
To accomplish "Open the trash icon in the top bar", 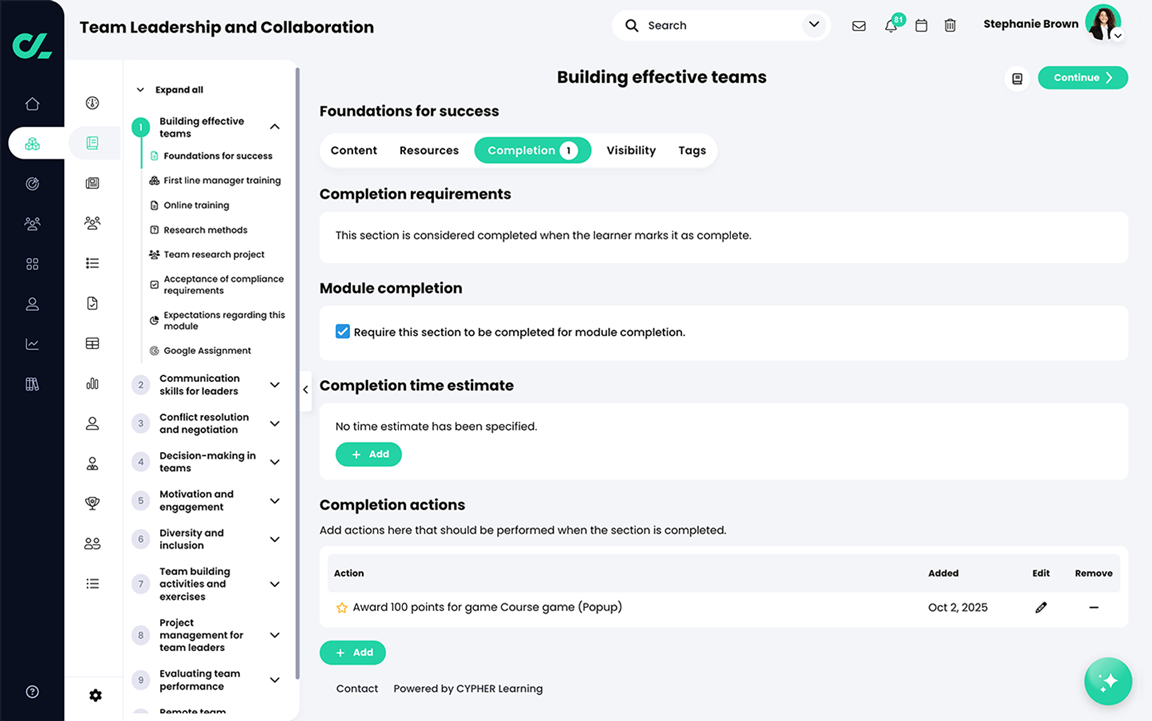I will click(x=950, y=25).
